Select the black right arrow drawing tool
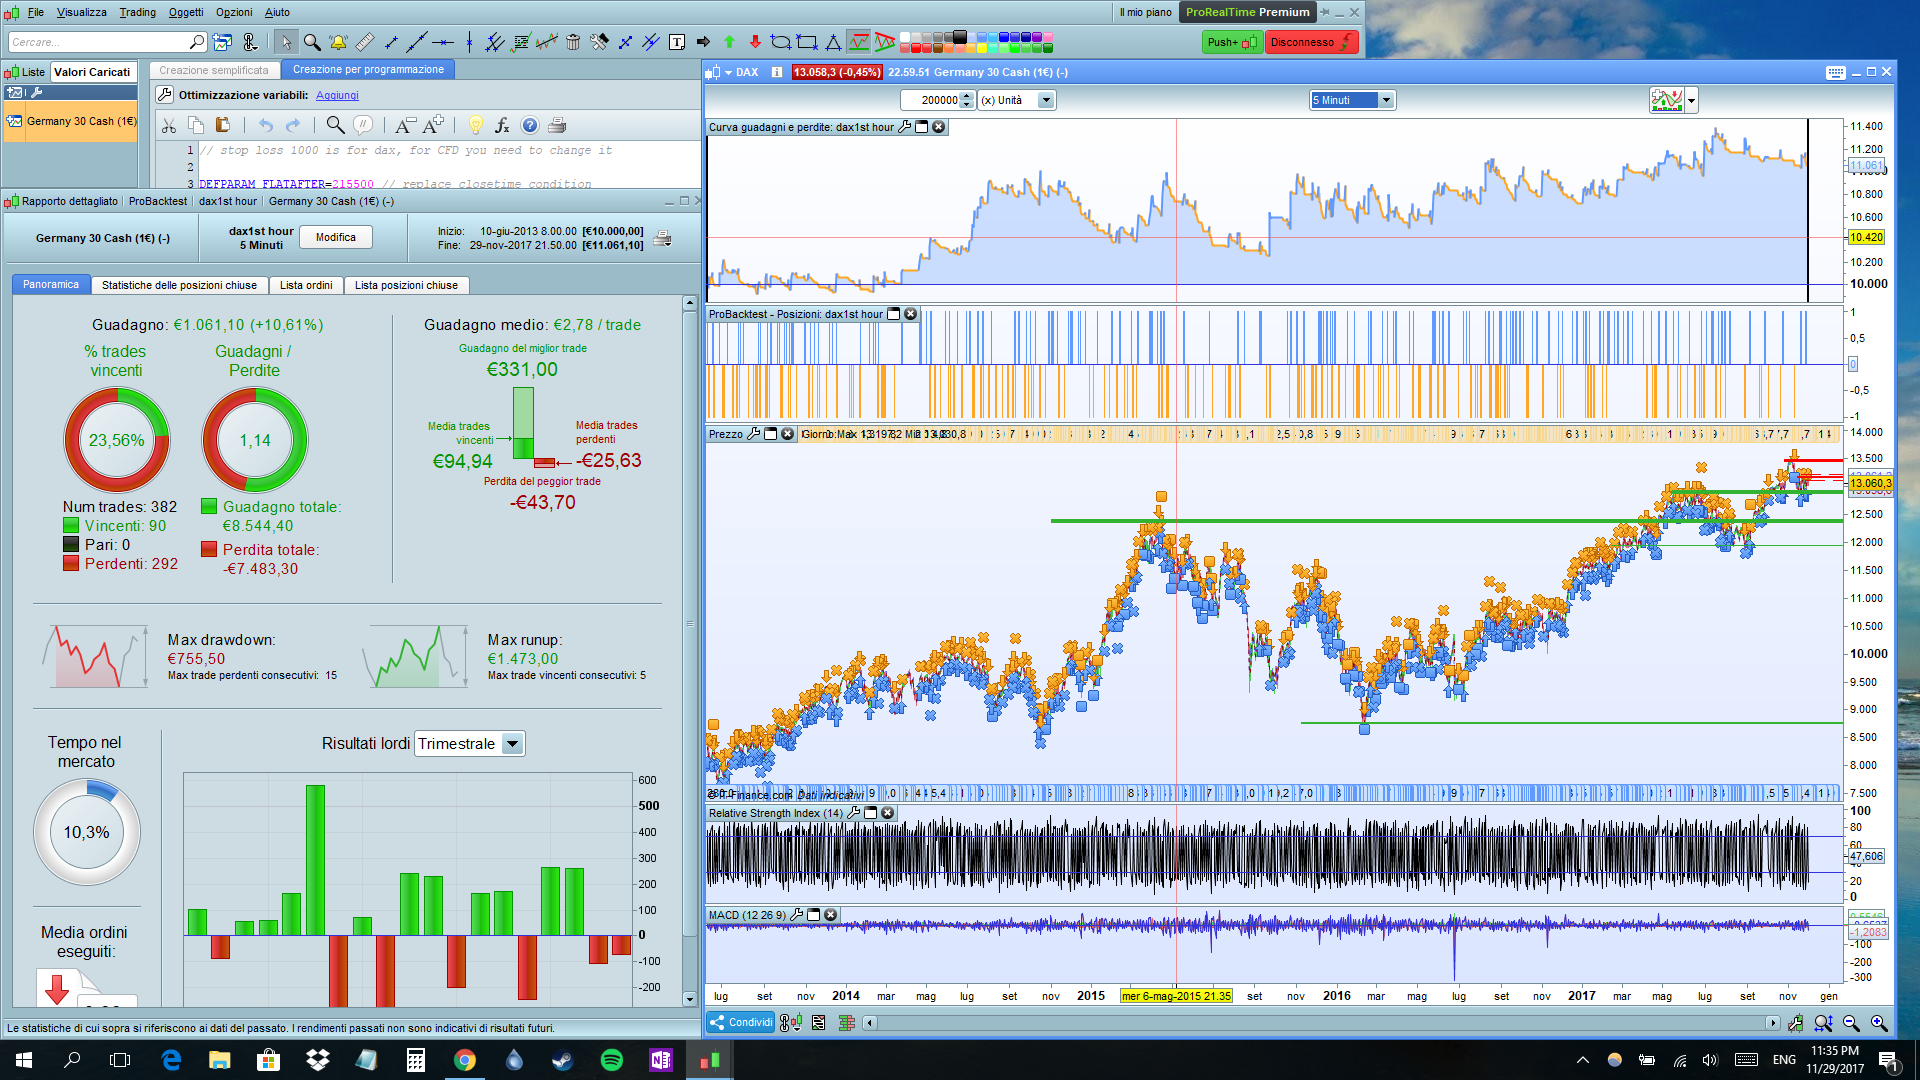 (x=703, y=42)
